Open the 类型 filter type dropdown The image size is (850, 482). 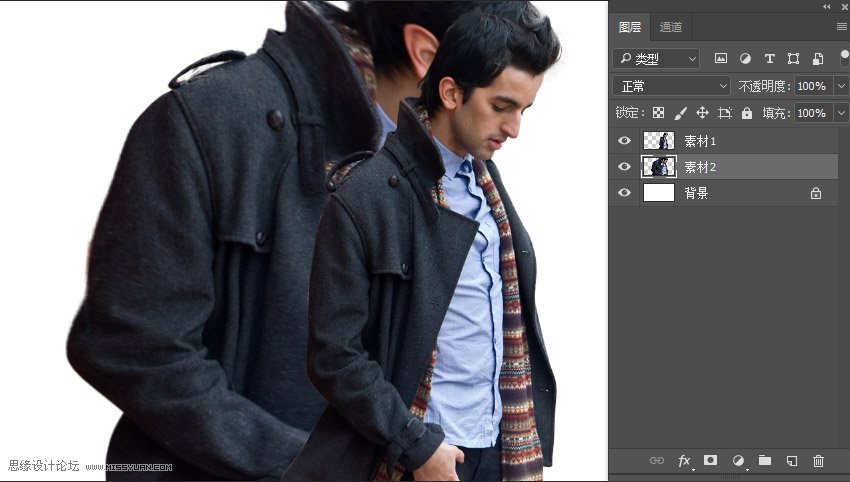(656, 59)
